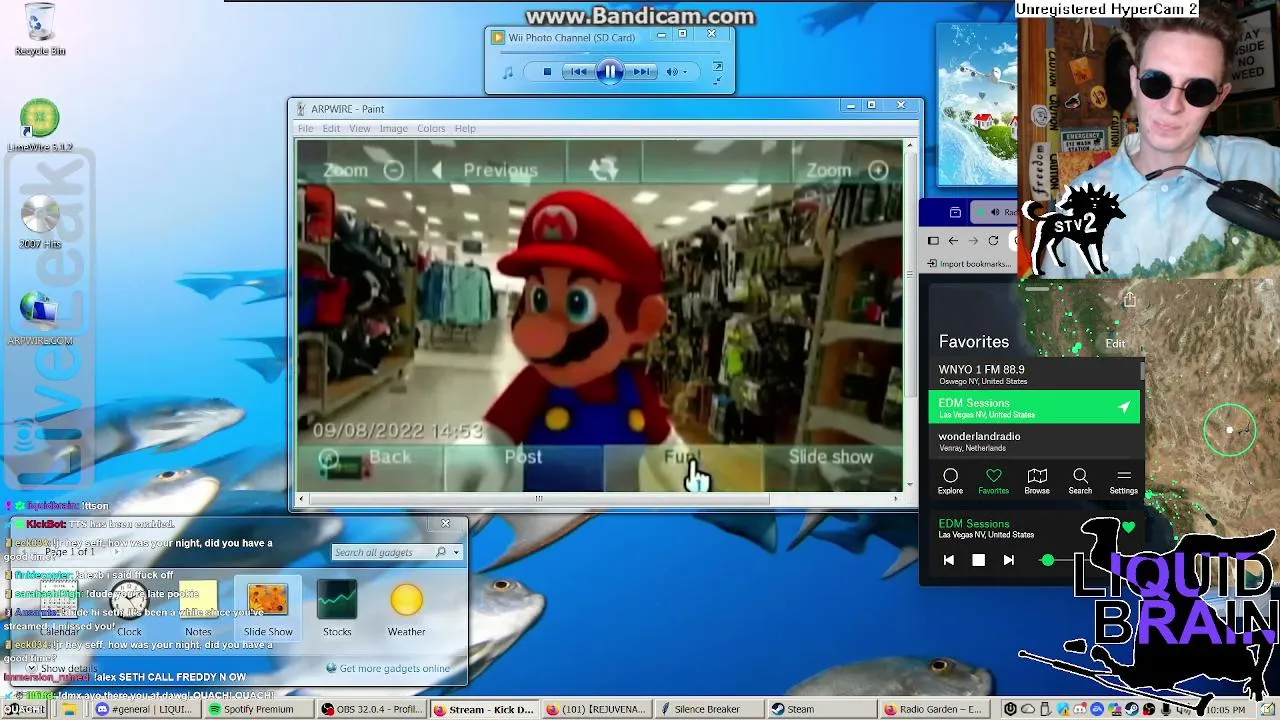Image resolution: width=1280 pixels, height=720 pixels.
Task: Skip to next station in Radio Garden
Action: point(1008,561)
